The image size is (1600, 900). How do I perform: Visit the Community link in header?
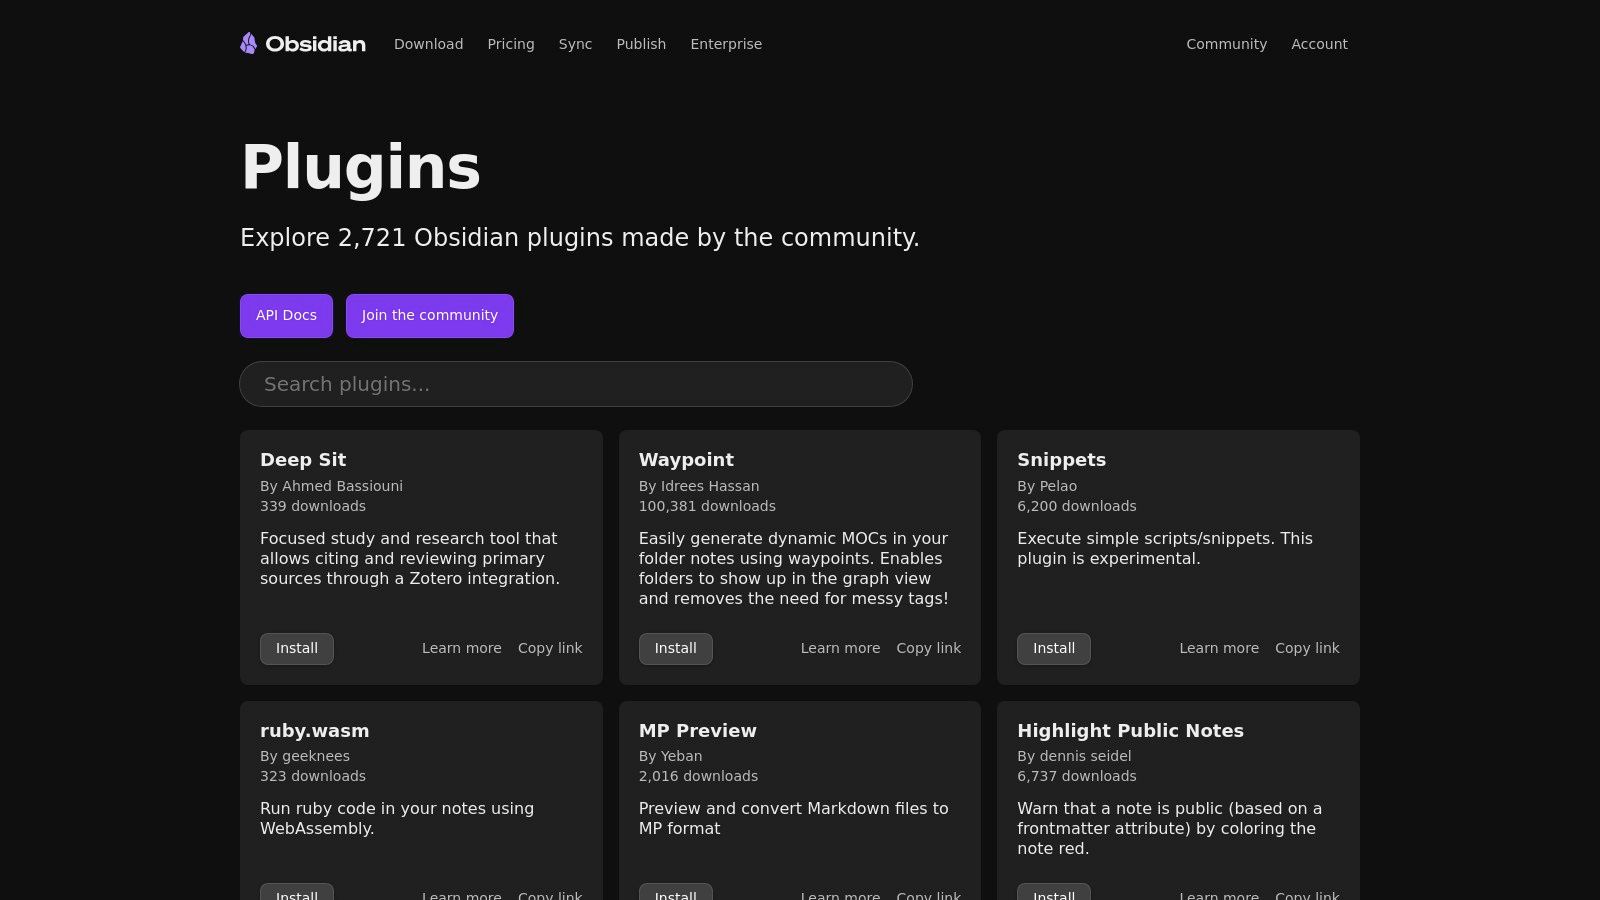[x=1226, y=44]
